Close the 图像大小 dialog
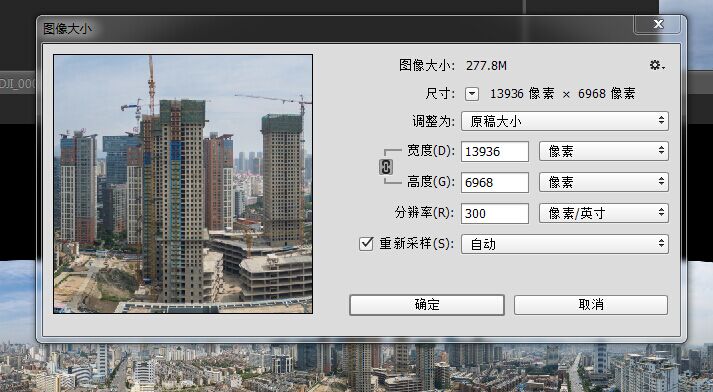 click(x=658, y=24)
